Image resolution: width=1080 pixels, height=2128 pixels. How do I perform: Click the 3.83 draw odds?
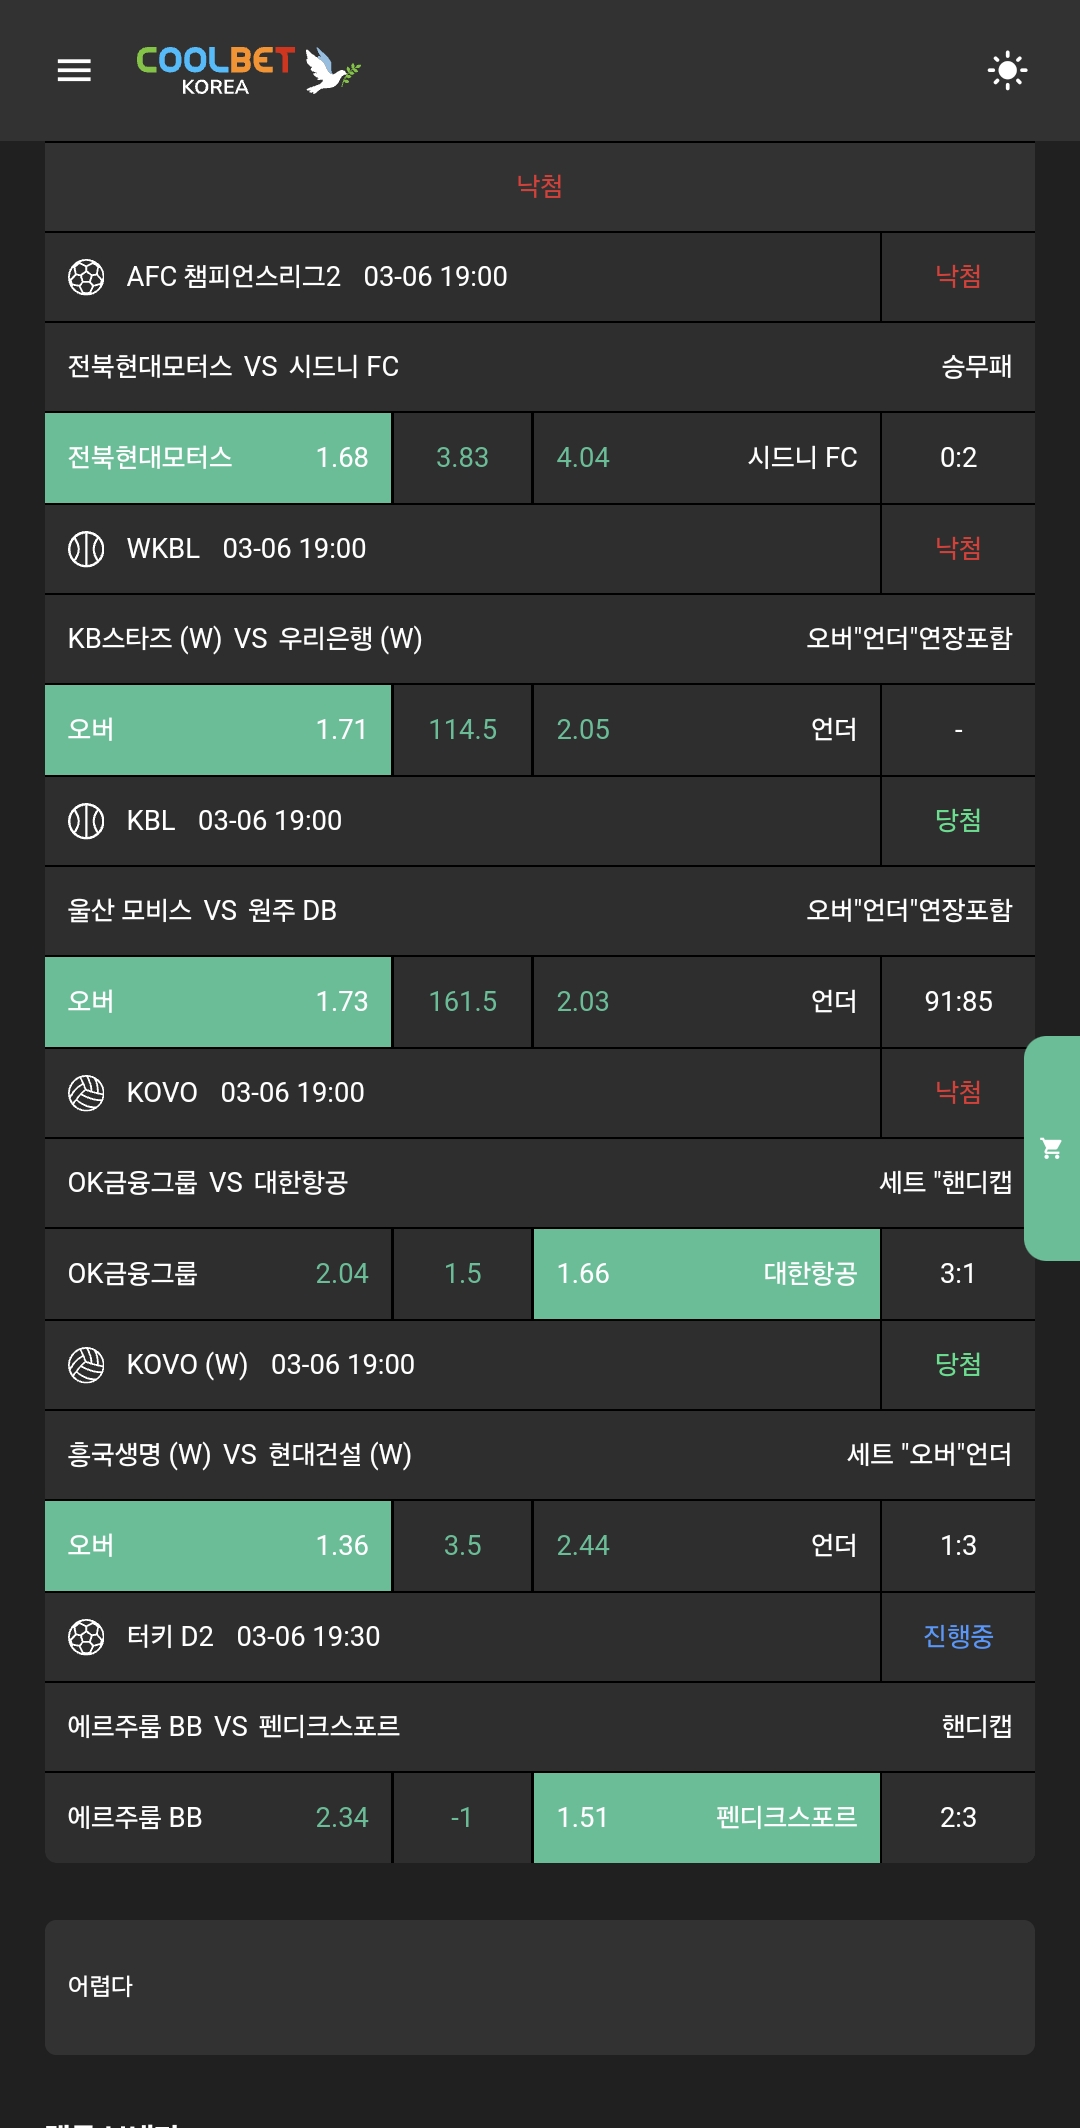pos(462,458)
